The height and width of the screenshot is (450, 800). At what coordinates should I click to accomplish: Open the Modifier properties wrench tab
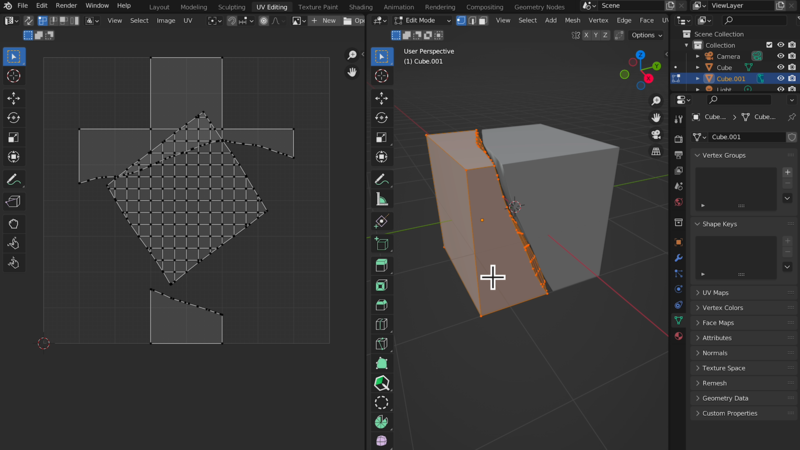pos(679,258)
